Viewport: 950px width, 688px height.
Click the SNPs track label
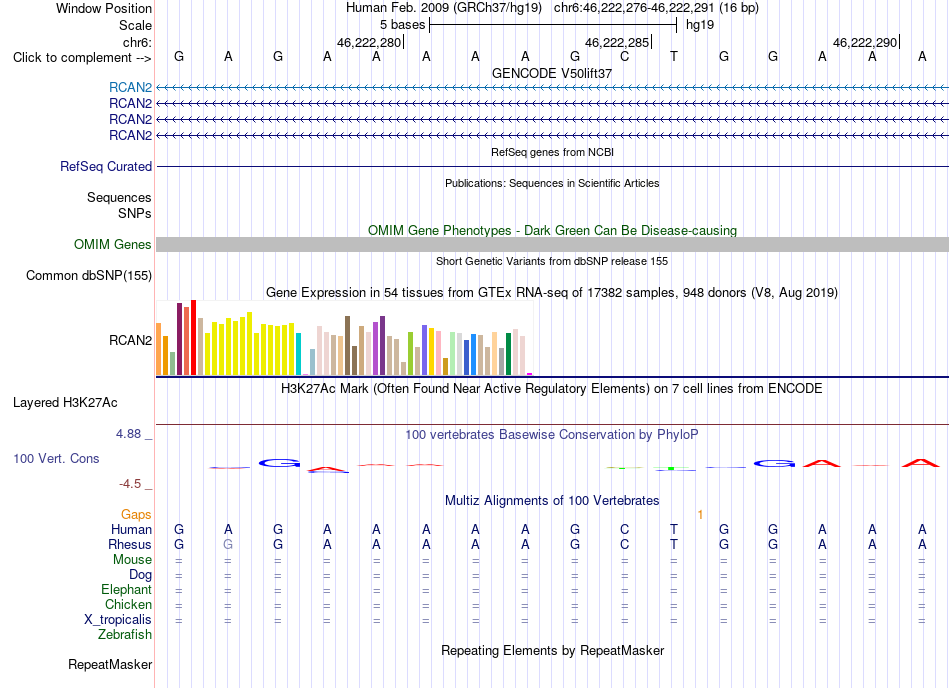[x=135, y=213]
